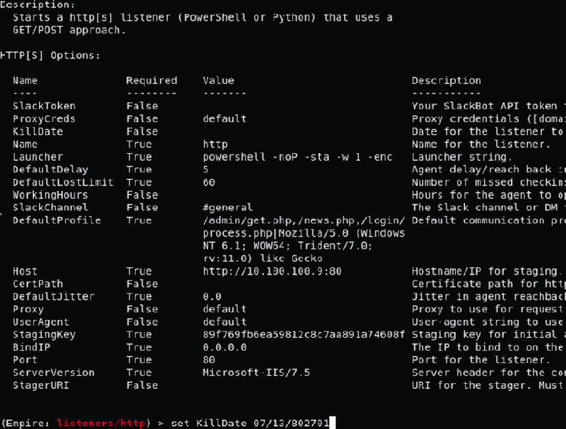Click the HTTP[S] Options heading
This screenshot has width=566, height=429.
[50, 56]
